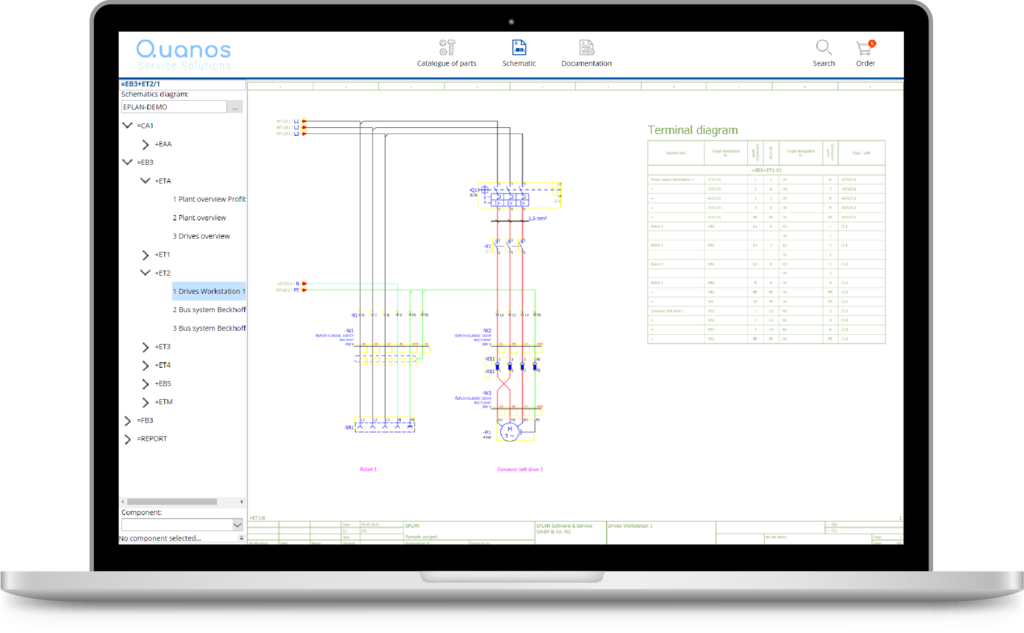Click the Documentation papers icon

(585, 46)
